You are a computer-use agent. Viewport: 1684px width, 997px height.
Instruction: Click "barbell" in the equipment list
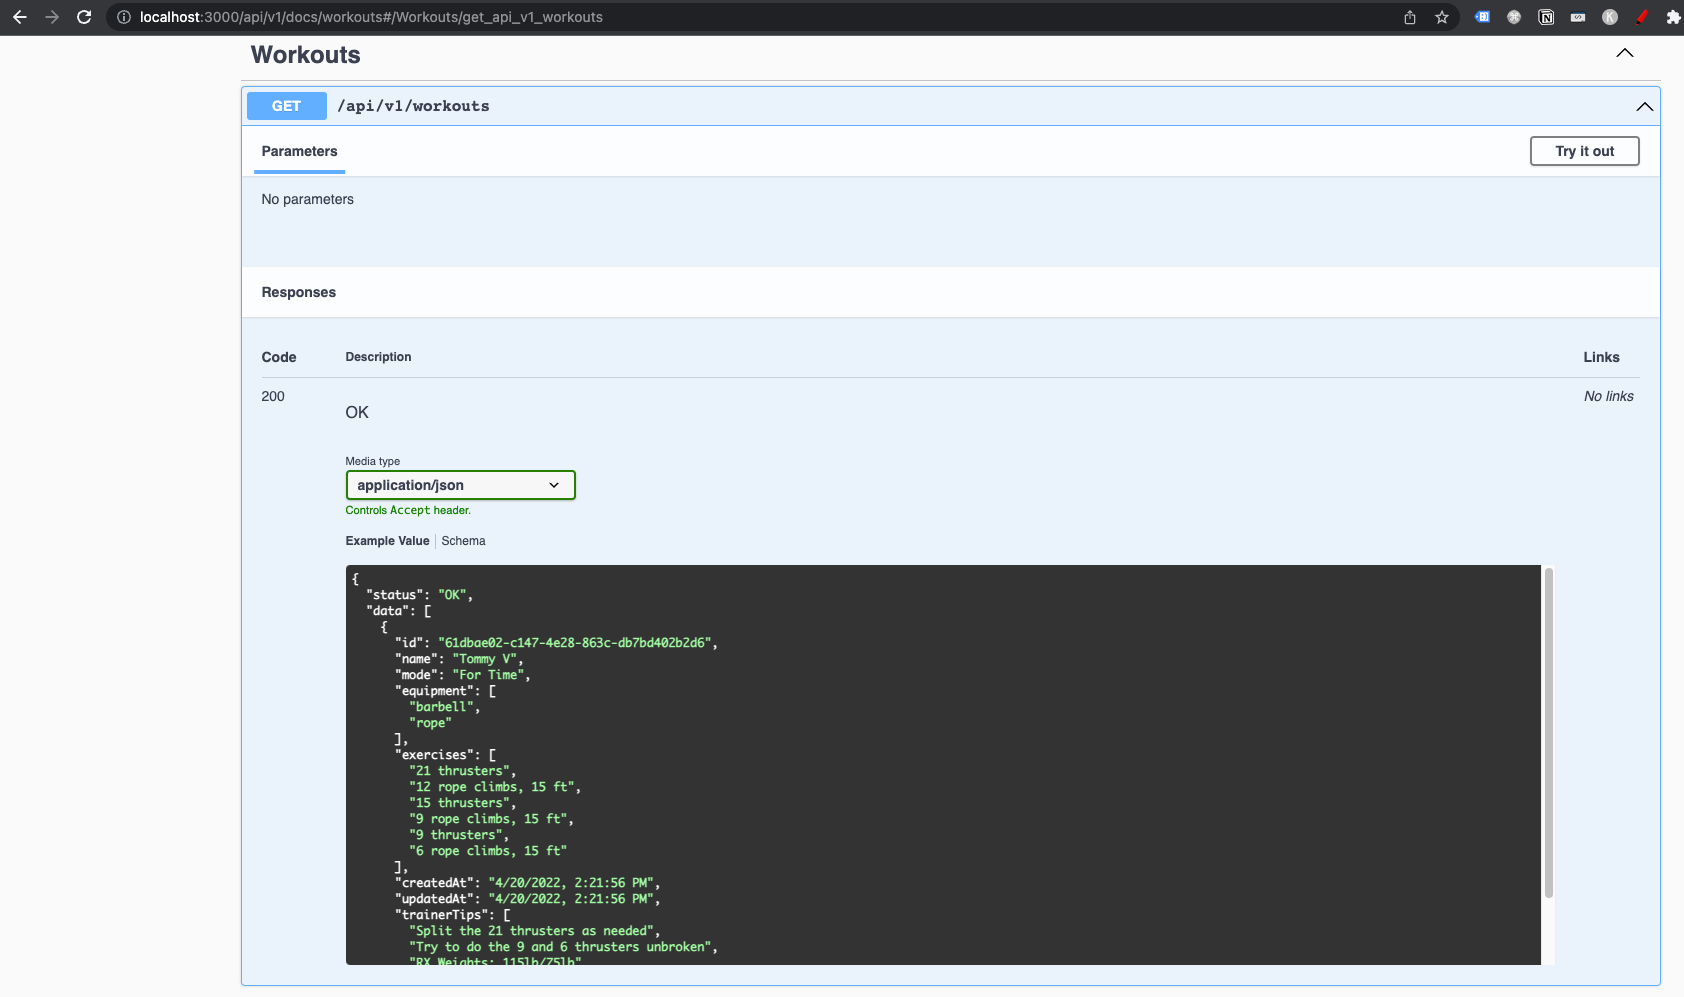(441, 707)
